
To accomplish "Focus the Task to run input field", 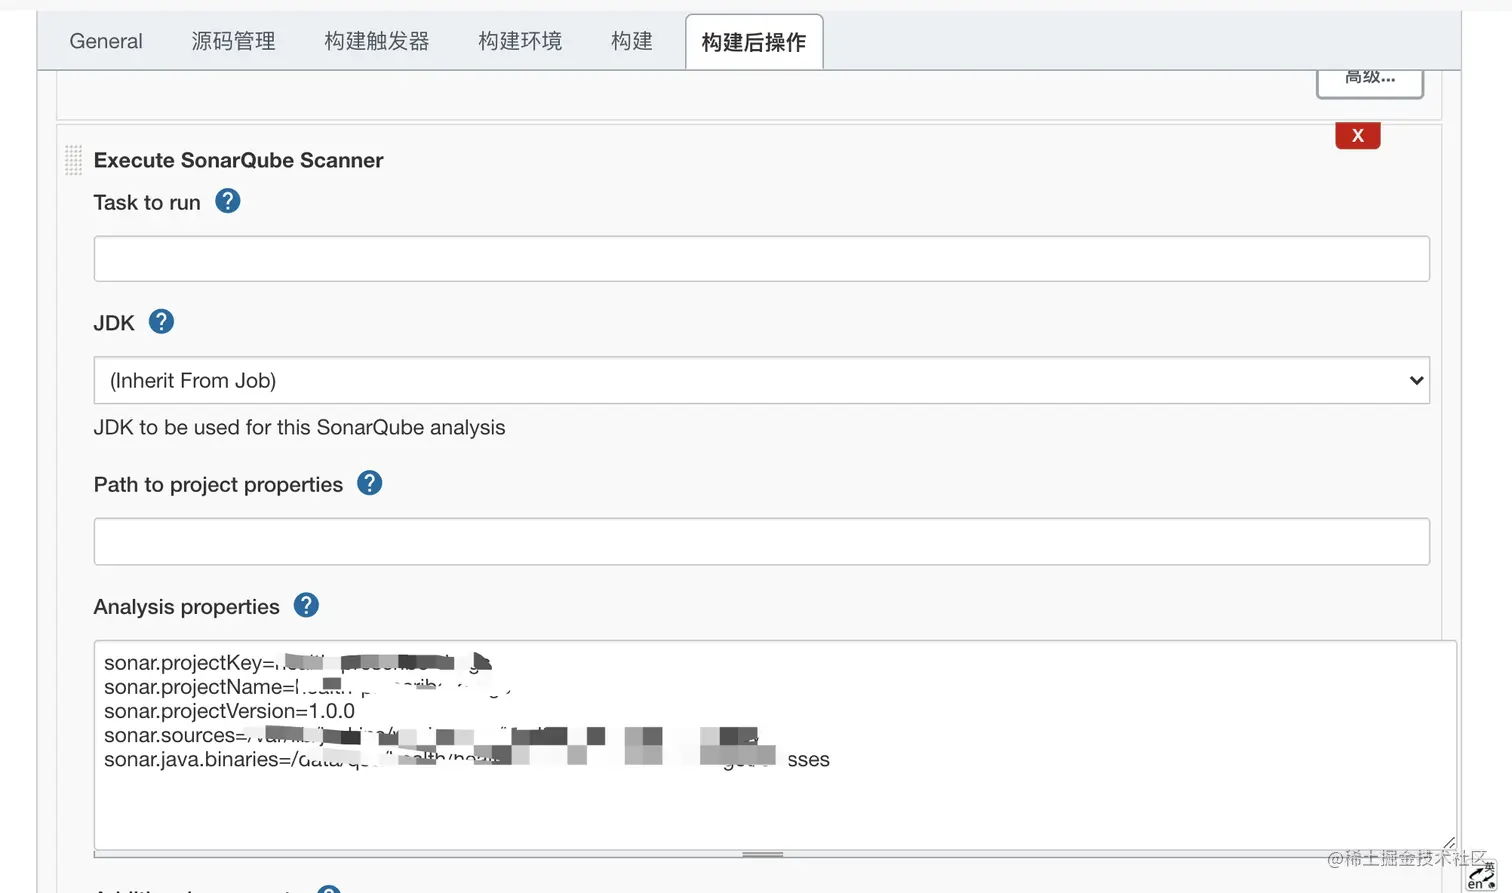I will pyautogui.click(x=760, y=258).
